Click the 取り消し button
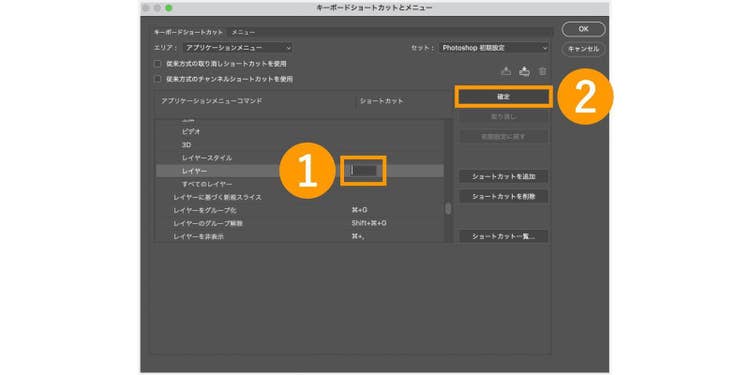The image size is (750, 375). tap(504, 117)
